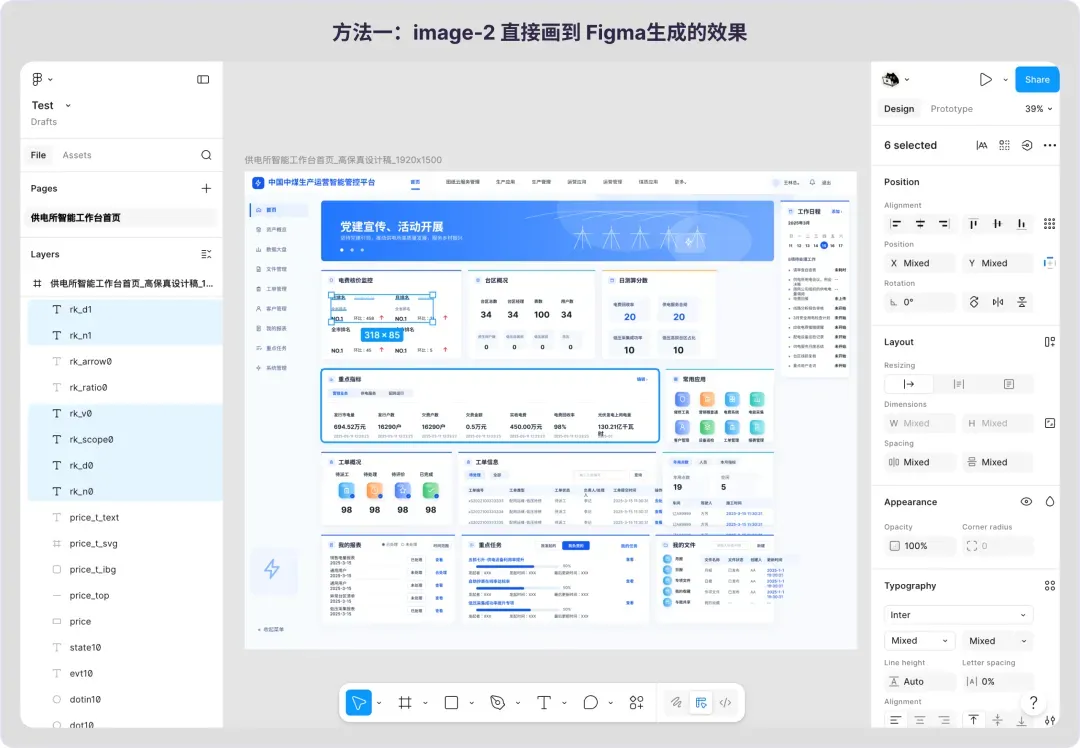Click the Present play icon
Image resolution: width=1080 pixels, height=748 pixels.
[x=986, y=79]
